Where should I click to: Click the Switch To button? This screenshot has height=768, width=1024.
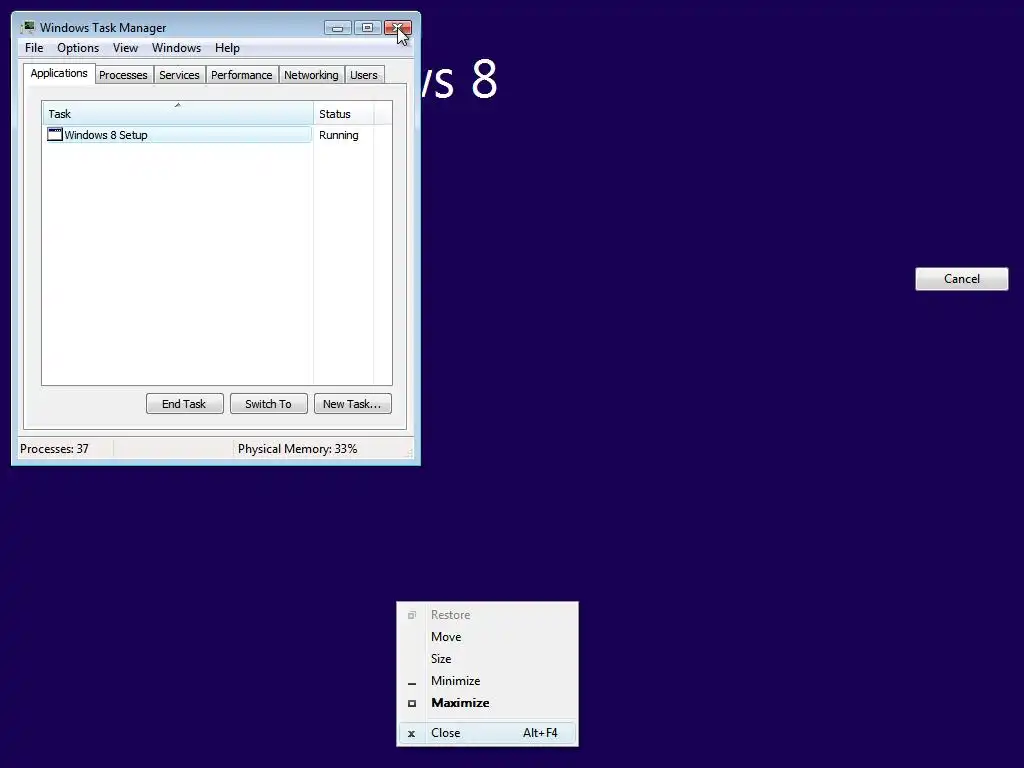(x=268, y=404)
